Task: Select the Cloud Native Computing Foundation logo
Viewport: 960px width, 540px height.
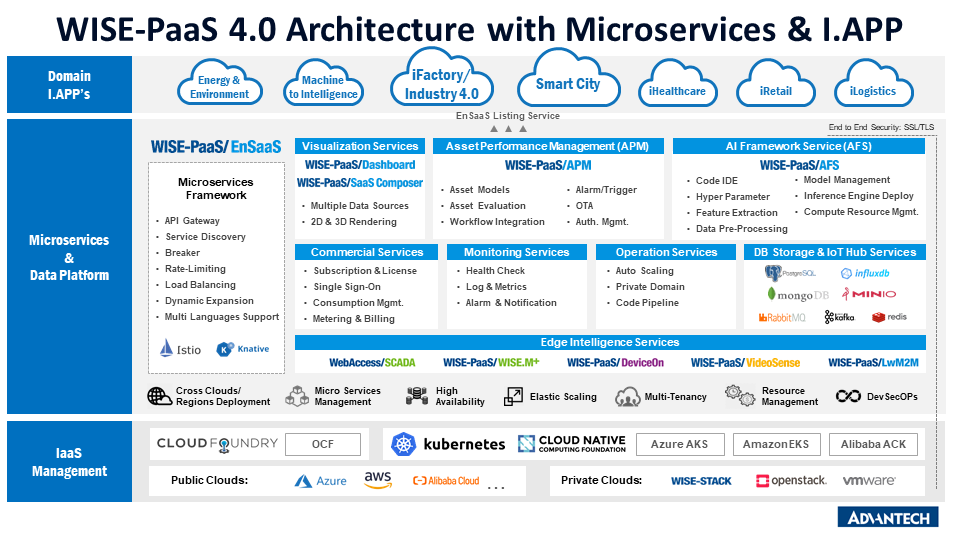Action: (x=572, y=444)
